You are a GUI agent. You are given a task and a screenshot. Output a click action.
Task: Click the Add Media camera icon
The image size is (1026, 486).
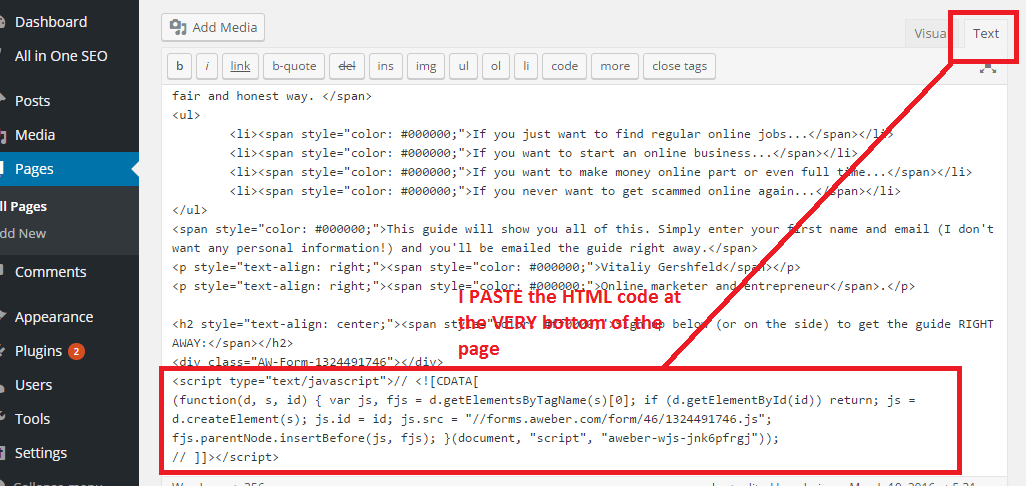(178, 27)
